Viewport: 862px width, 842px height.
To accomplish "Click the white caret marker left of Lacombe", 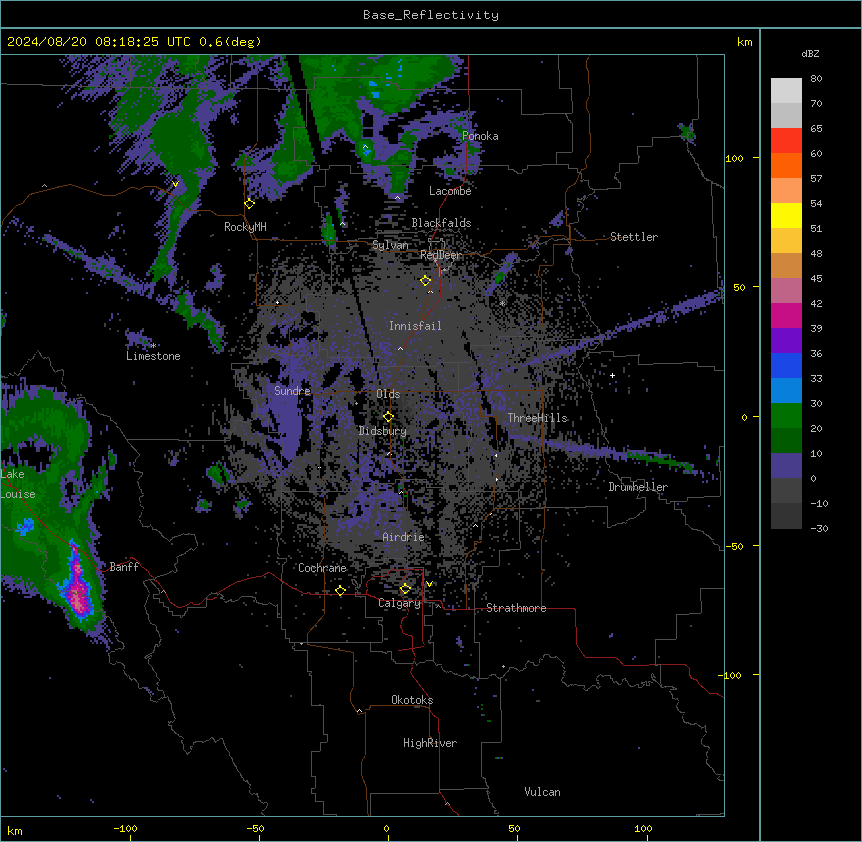I will 397,197.
